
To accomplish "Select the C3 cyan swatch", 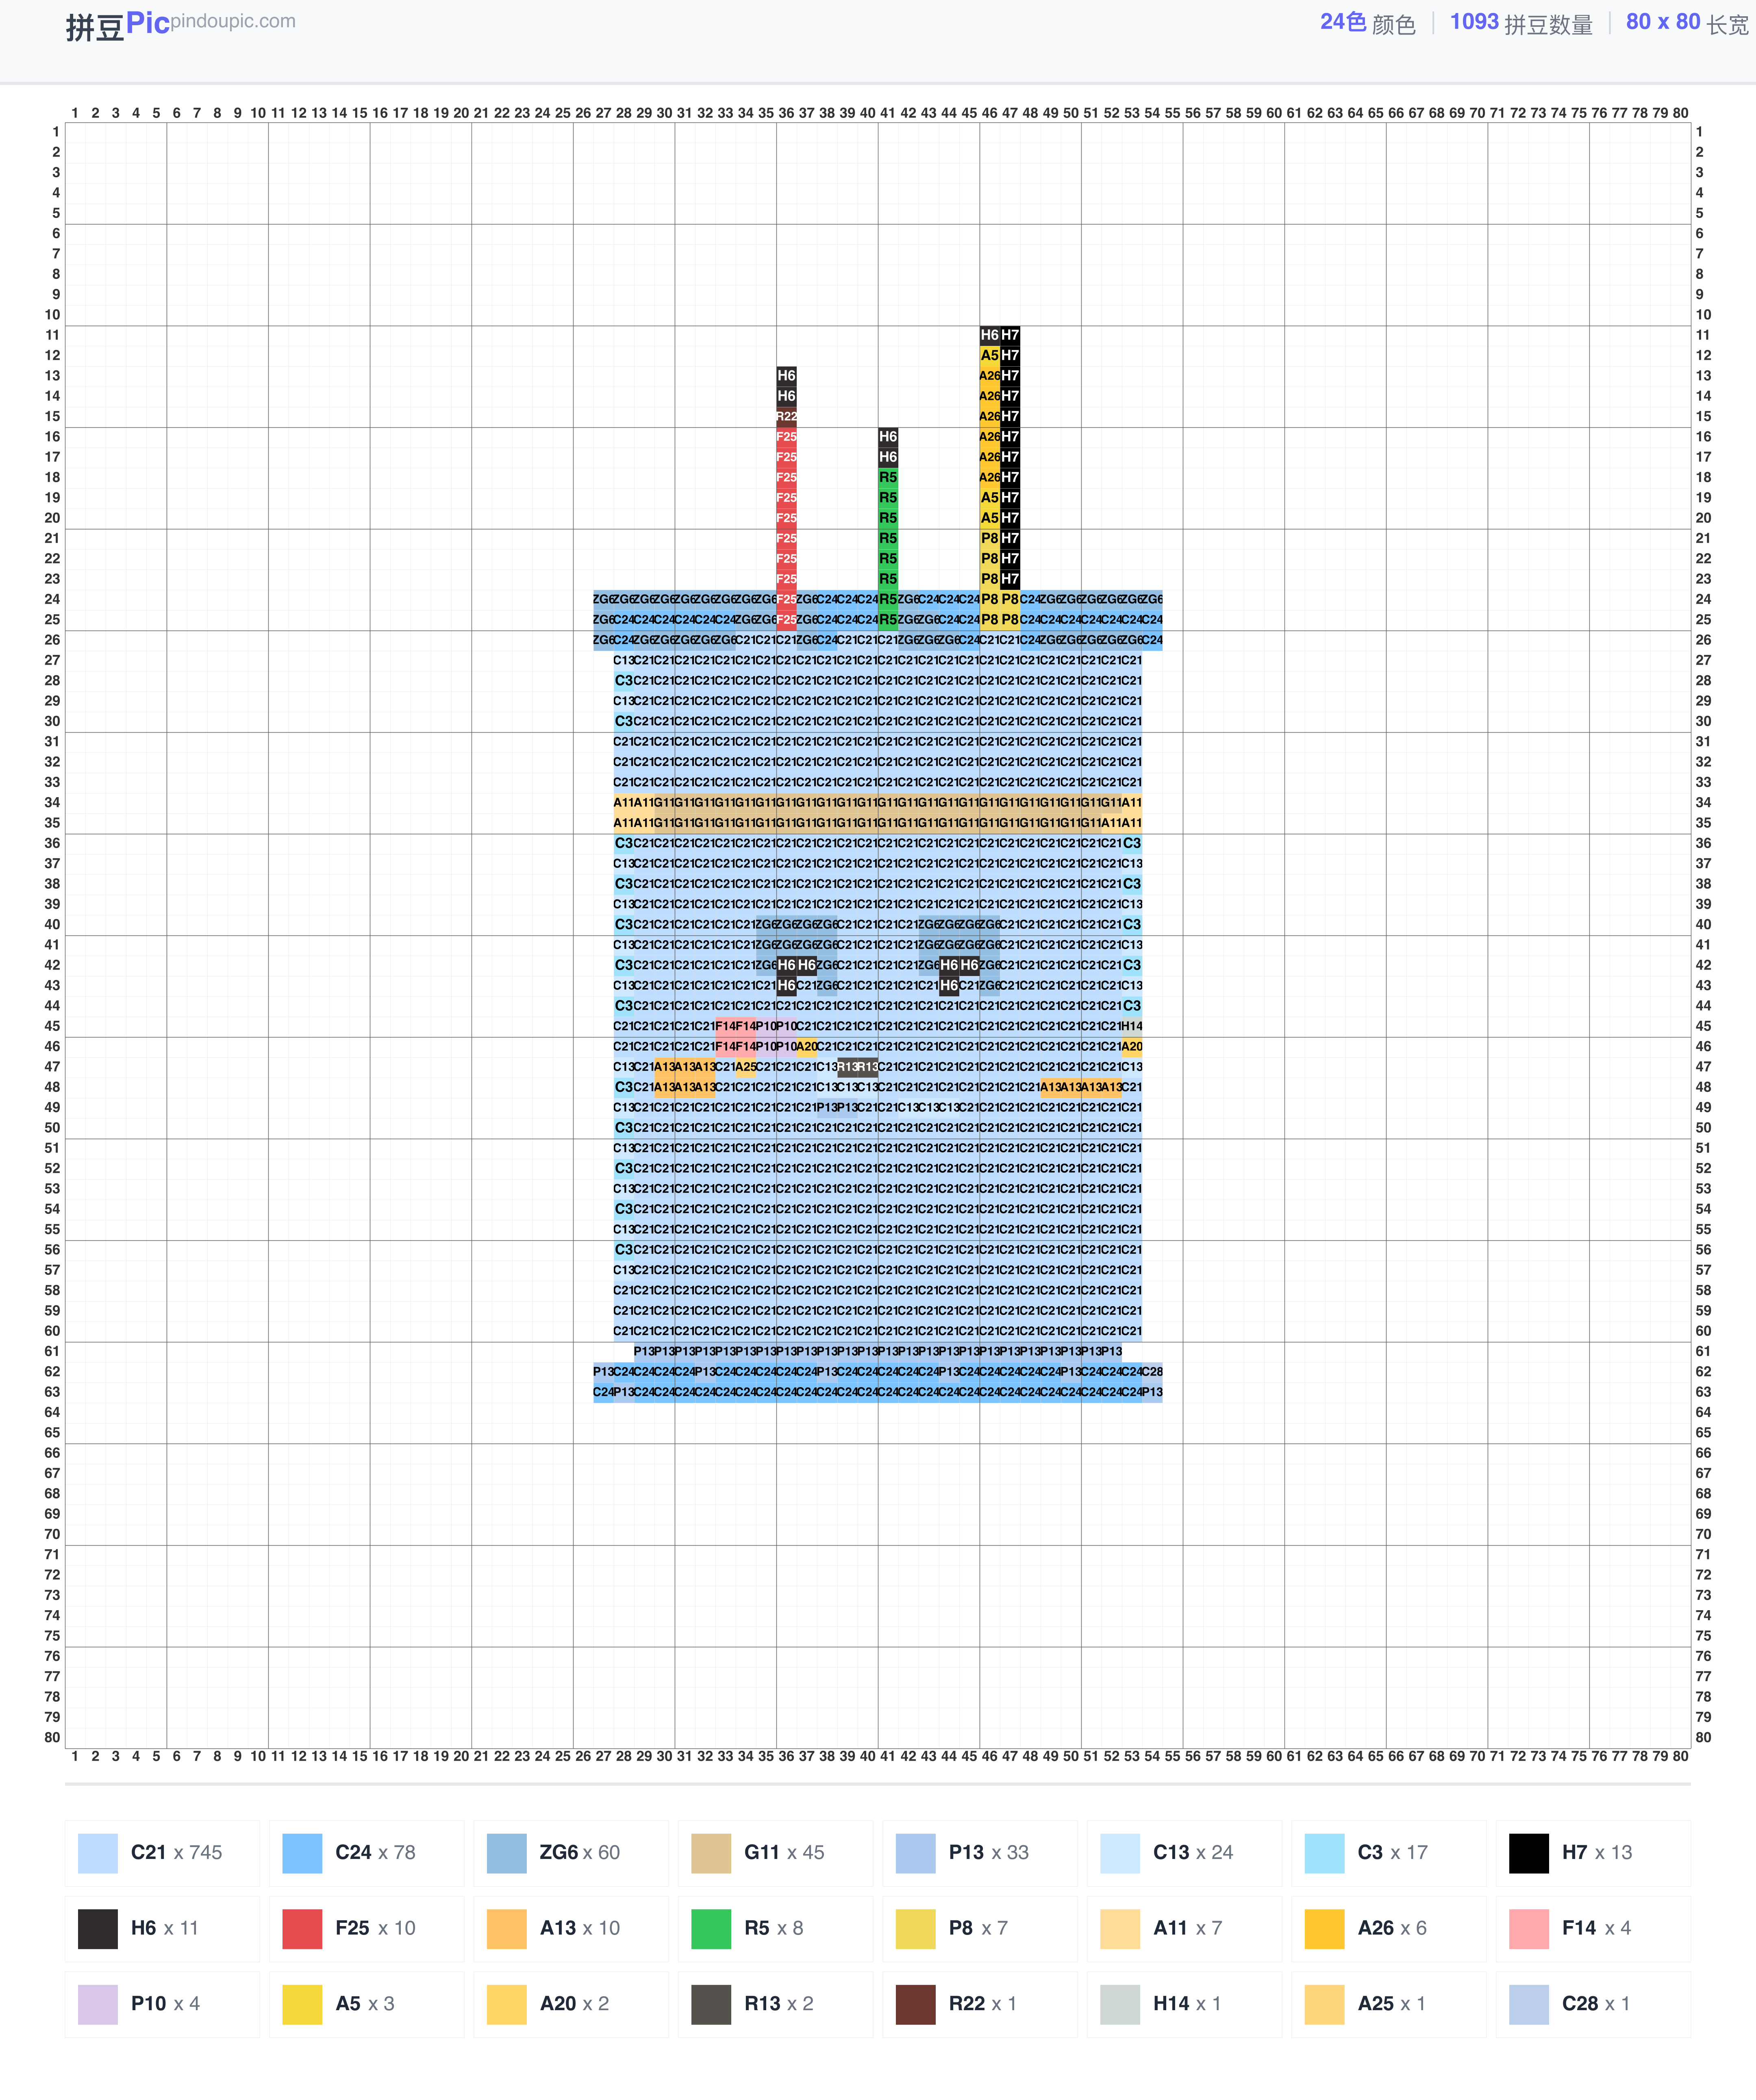I will point(1325,1853).
